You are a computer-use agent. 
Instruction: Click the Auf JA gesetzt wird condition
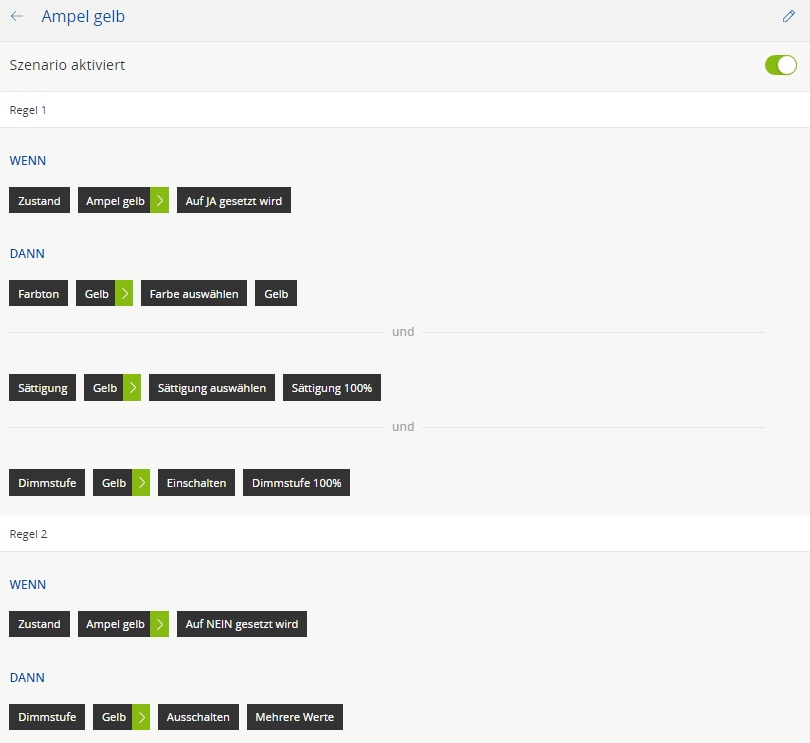click(234, 201)
